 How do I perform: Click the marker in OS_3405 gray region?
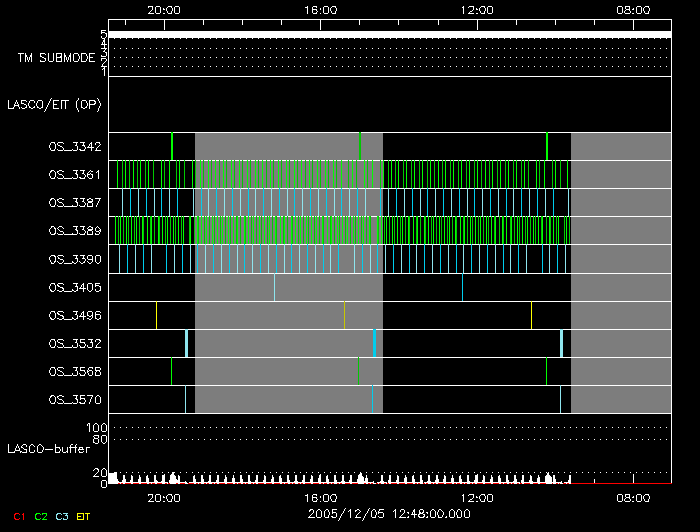[275, 287]
